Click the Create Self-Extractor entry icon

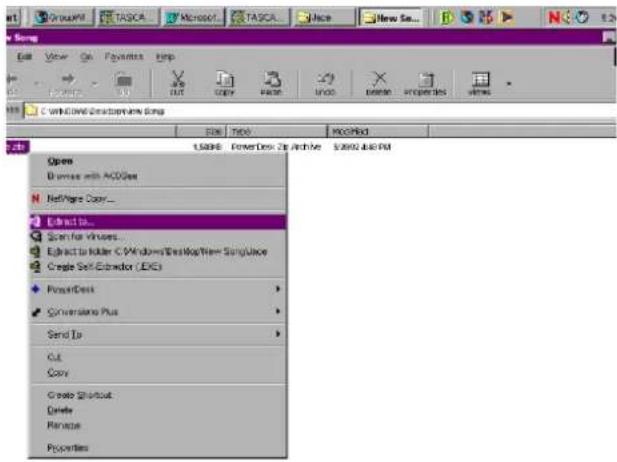36,267
